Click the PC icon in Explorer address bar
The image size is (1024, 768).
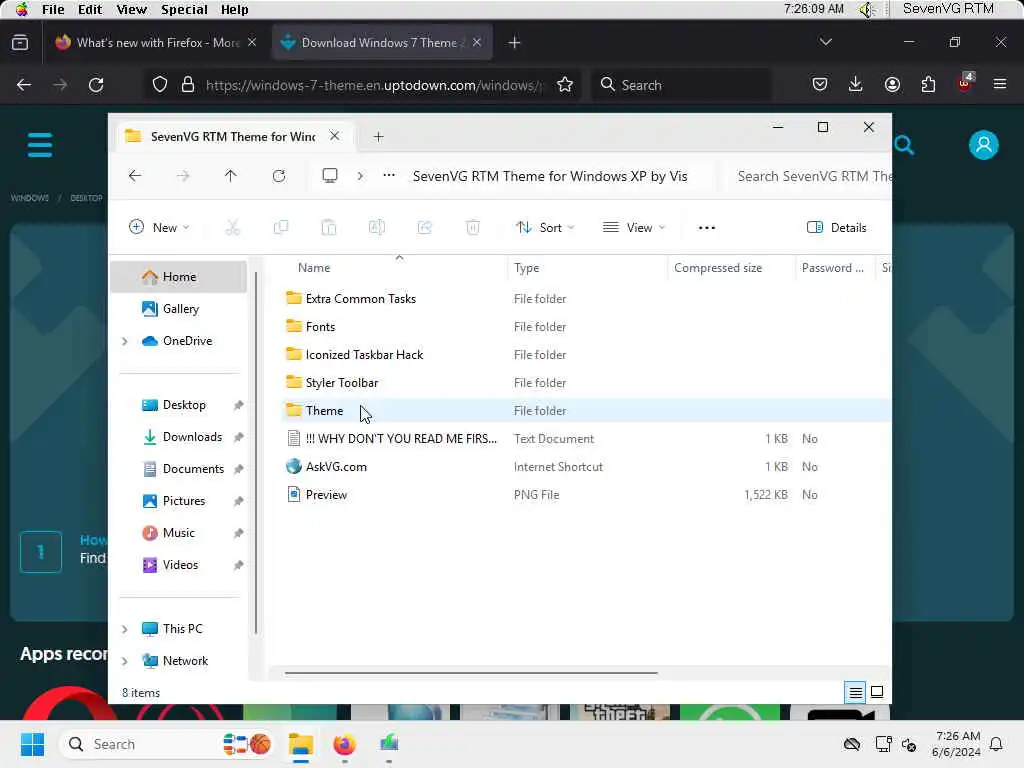330,176
